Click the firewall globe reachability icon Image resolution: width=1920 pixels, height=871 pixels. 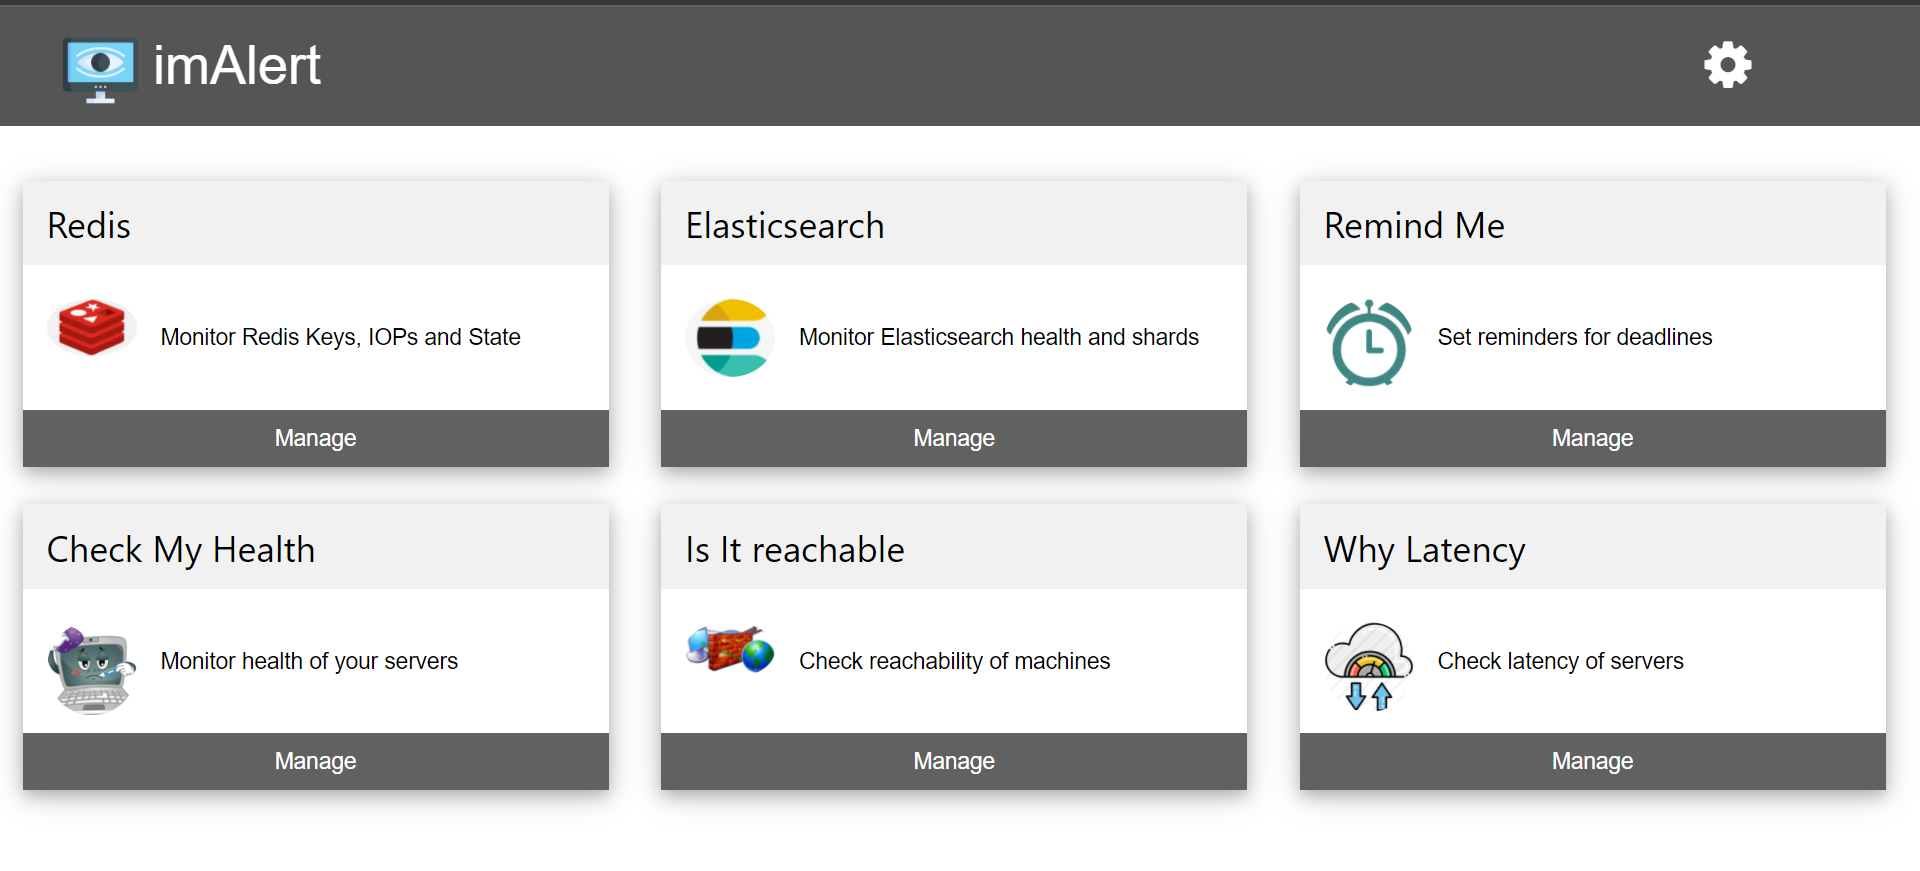pos(731,649)
